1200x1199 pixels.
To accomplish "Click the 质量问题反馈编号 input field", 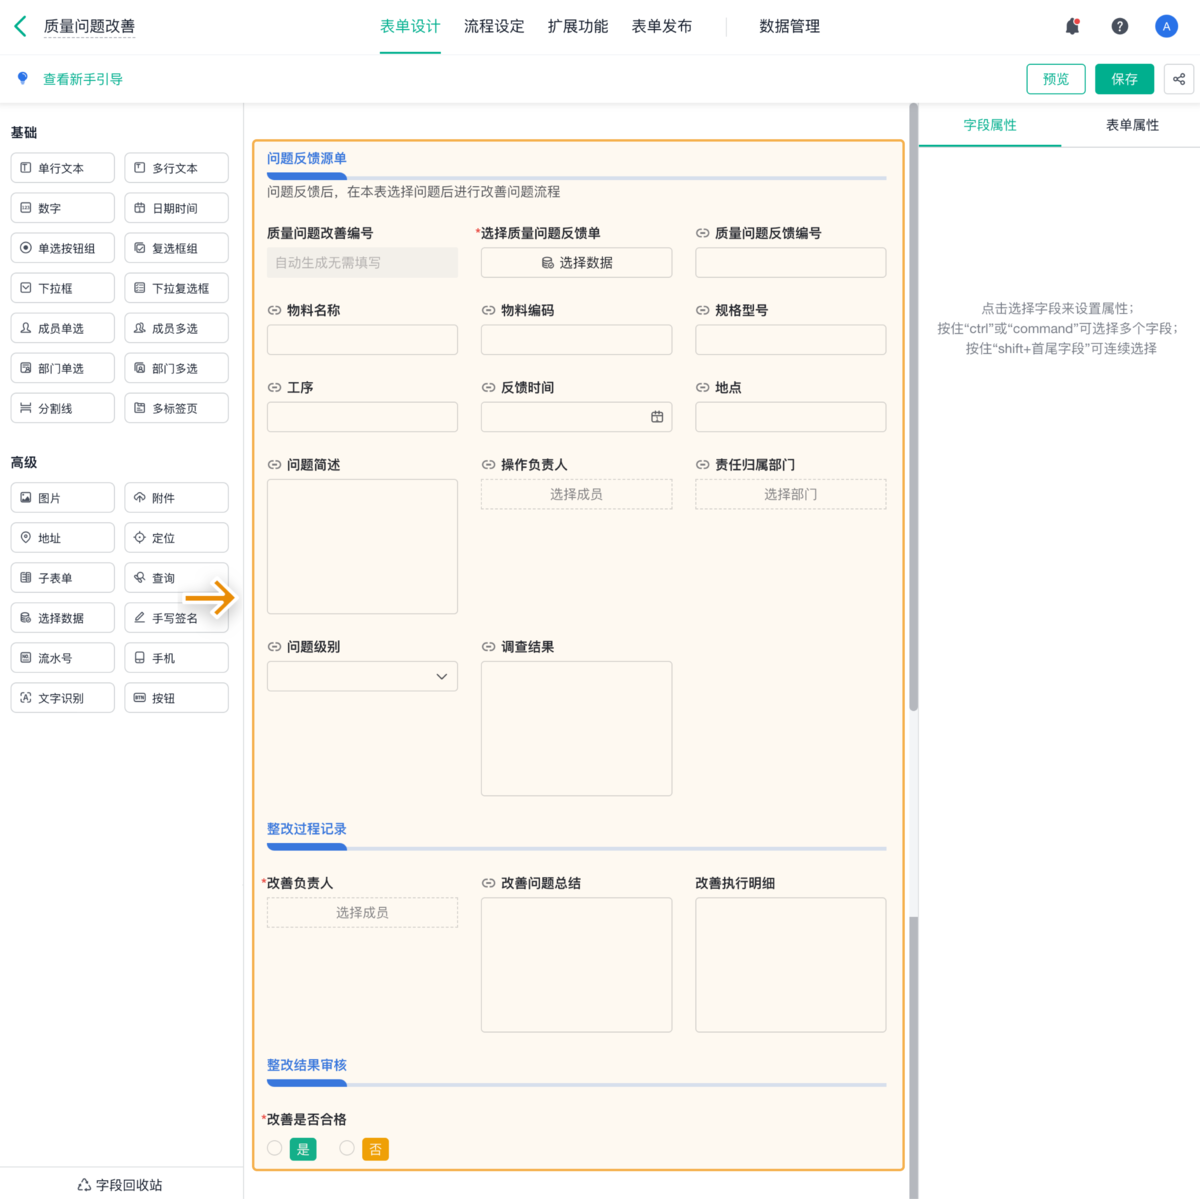I will click(x=790, y=263).
